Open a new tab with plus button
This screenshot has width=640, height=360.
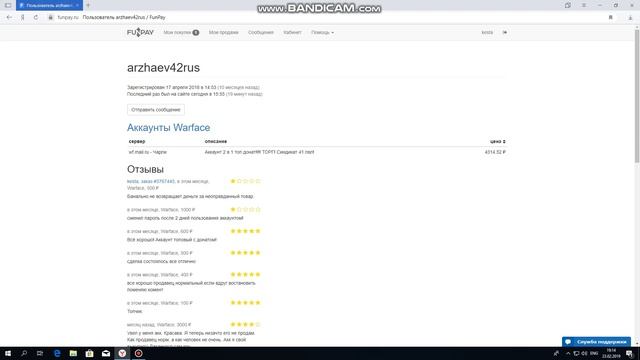[x=88, y=5]
